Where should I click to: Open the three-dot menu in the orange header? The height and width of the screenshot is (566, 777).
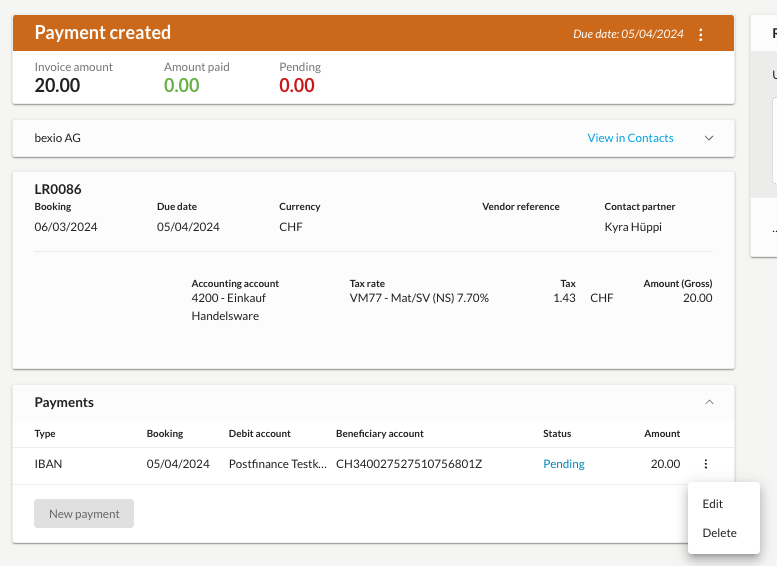(700, 34)
